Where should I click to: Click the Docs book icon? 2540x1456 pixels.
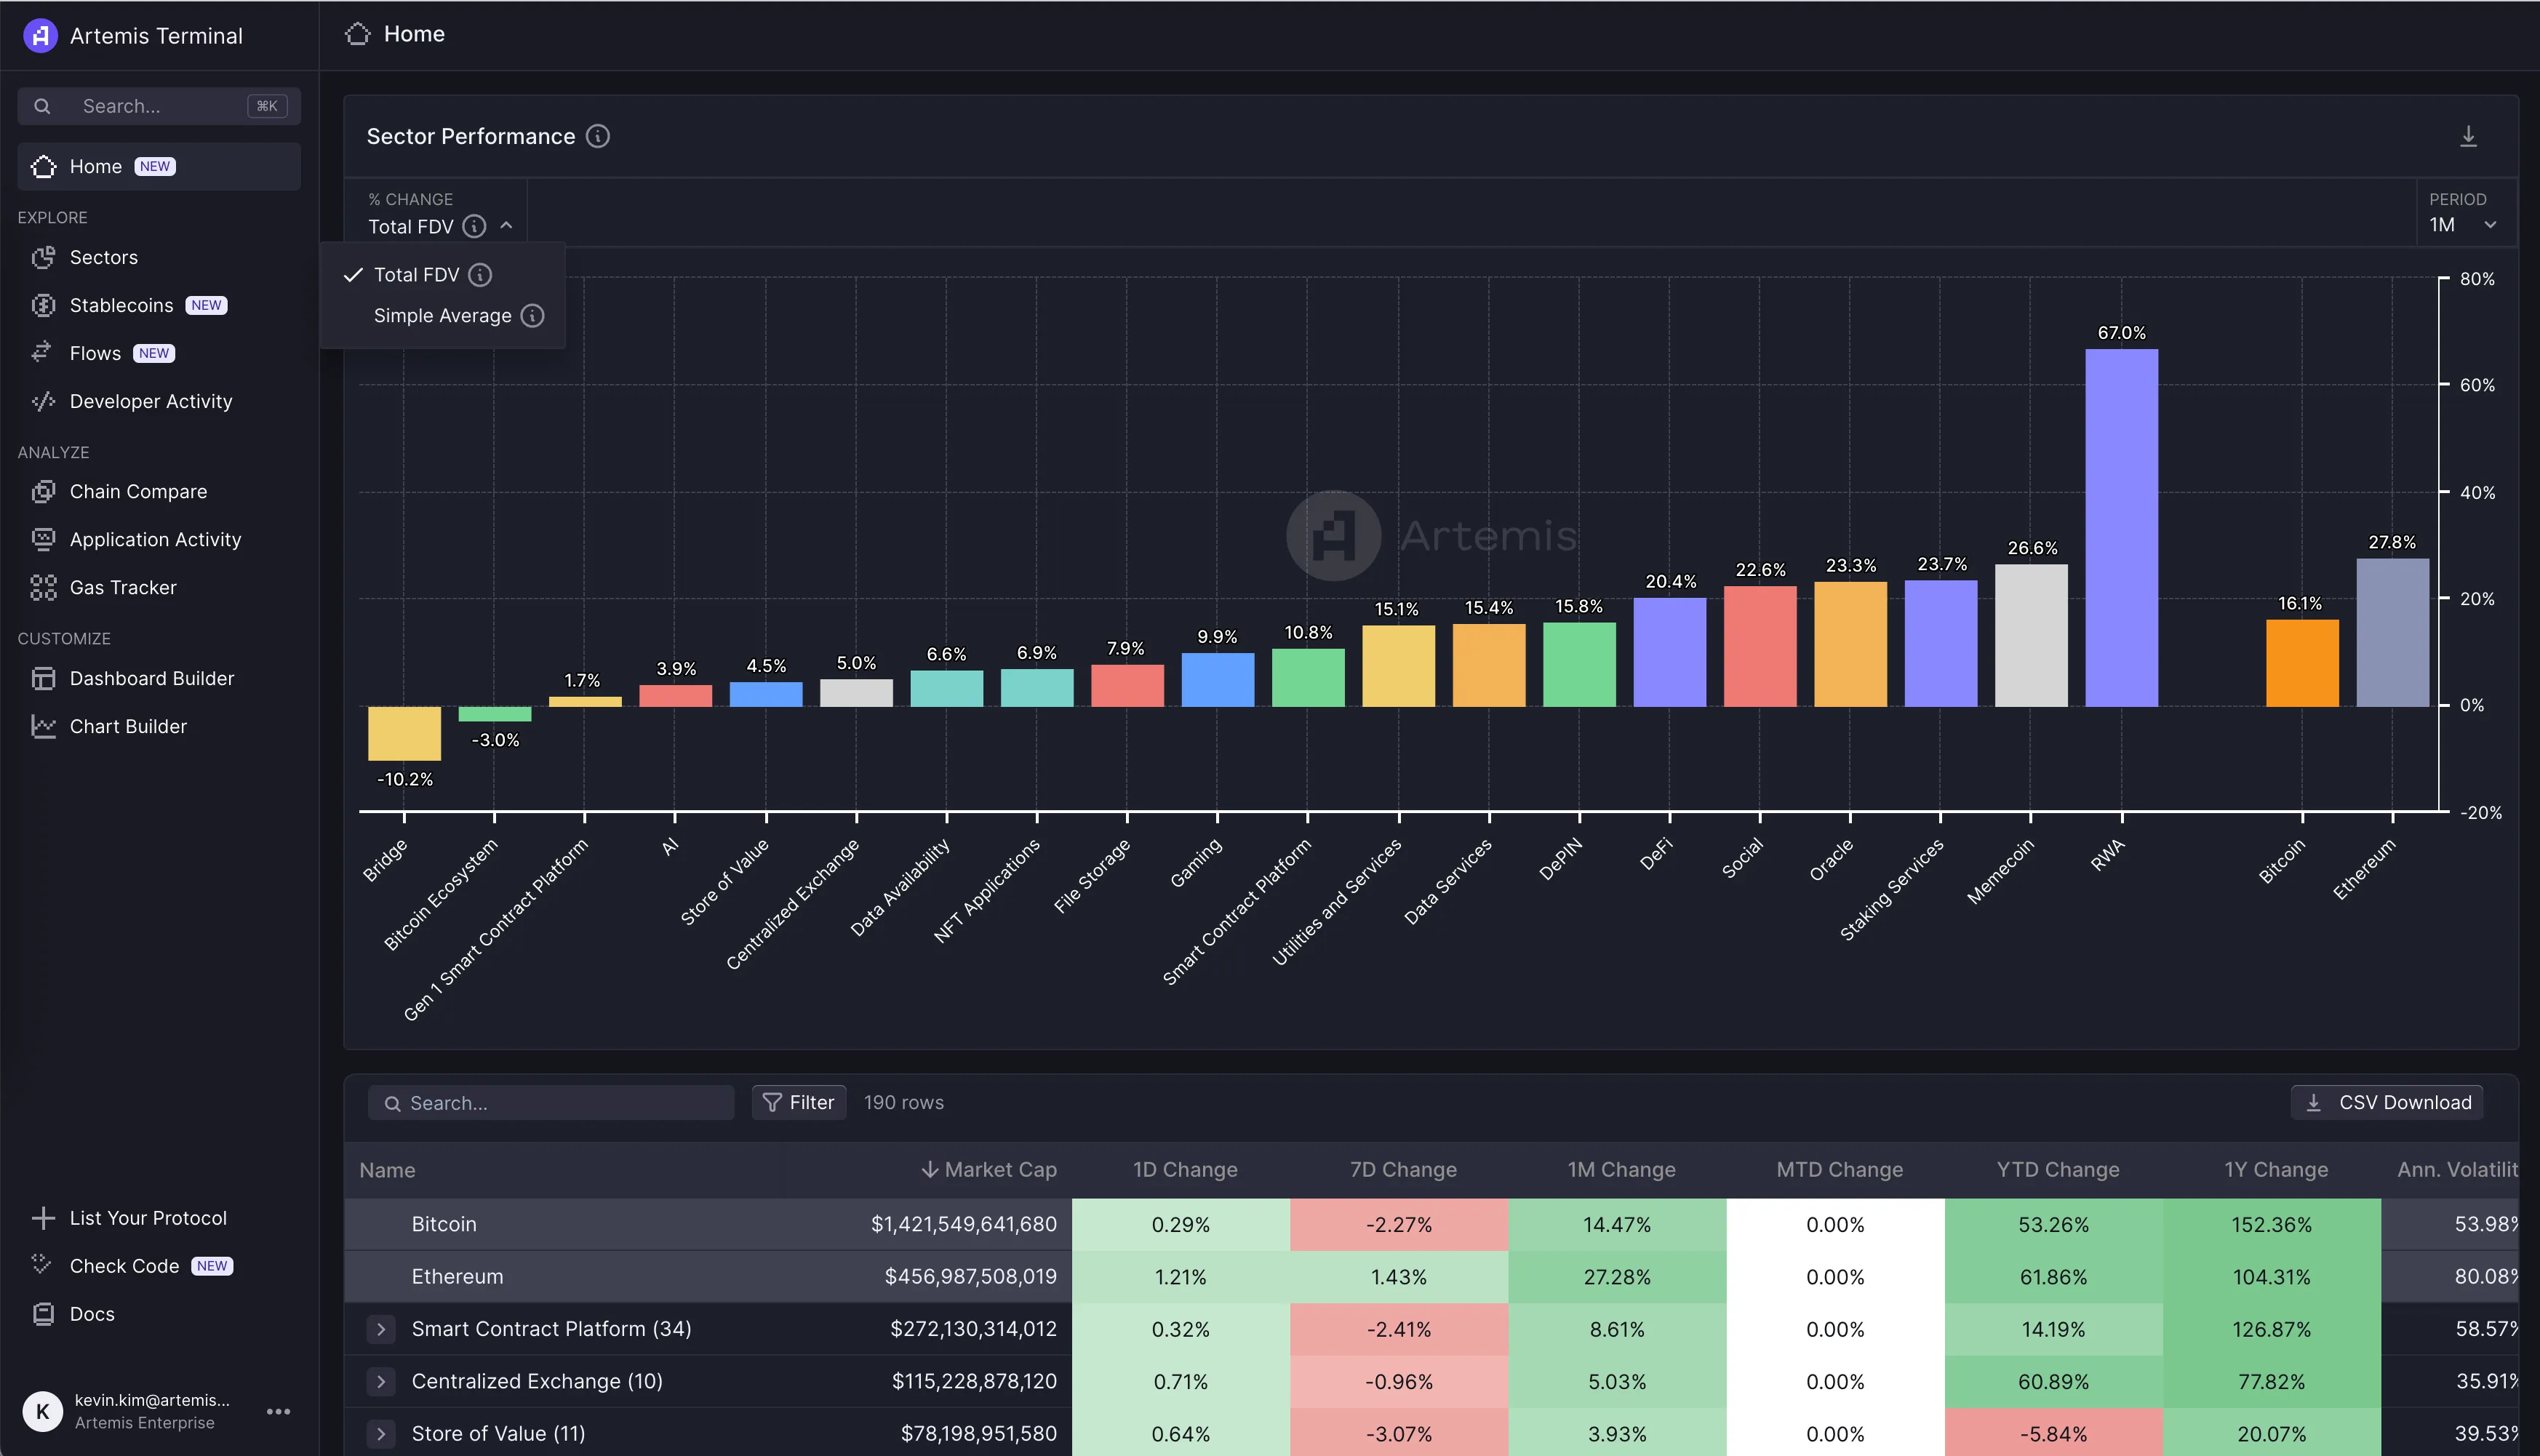[43, 1314]
